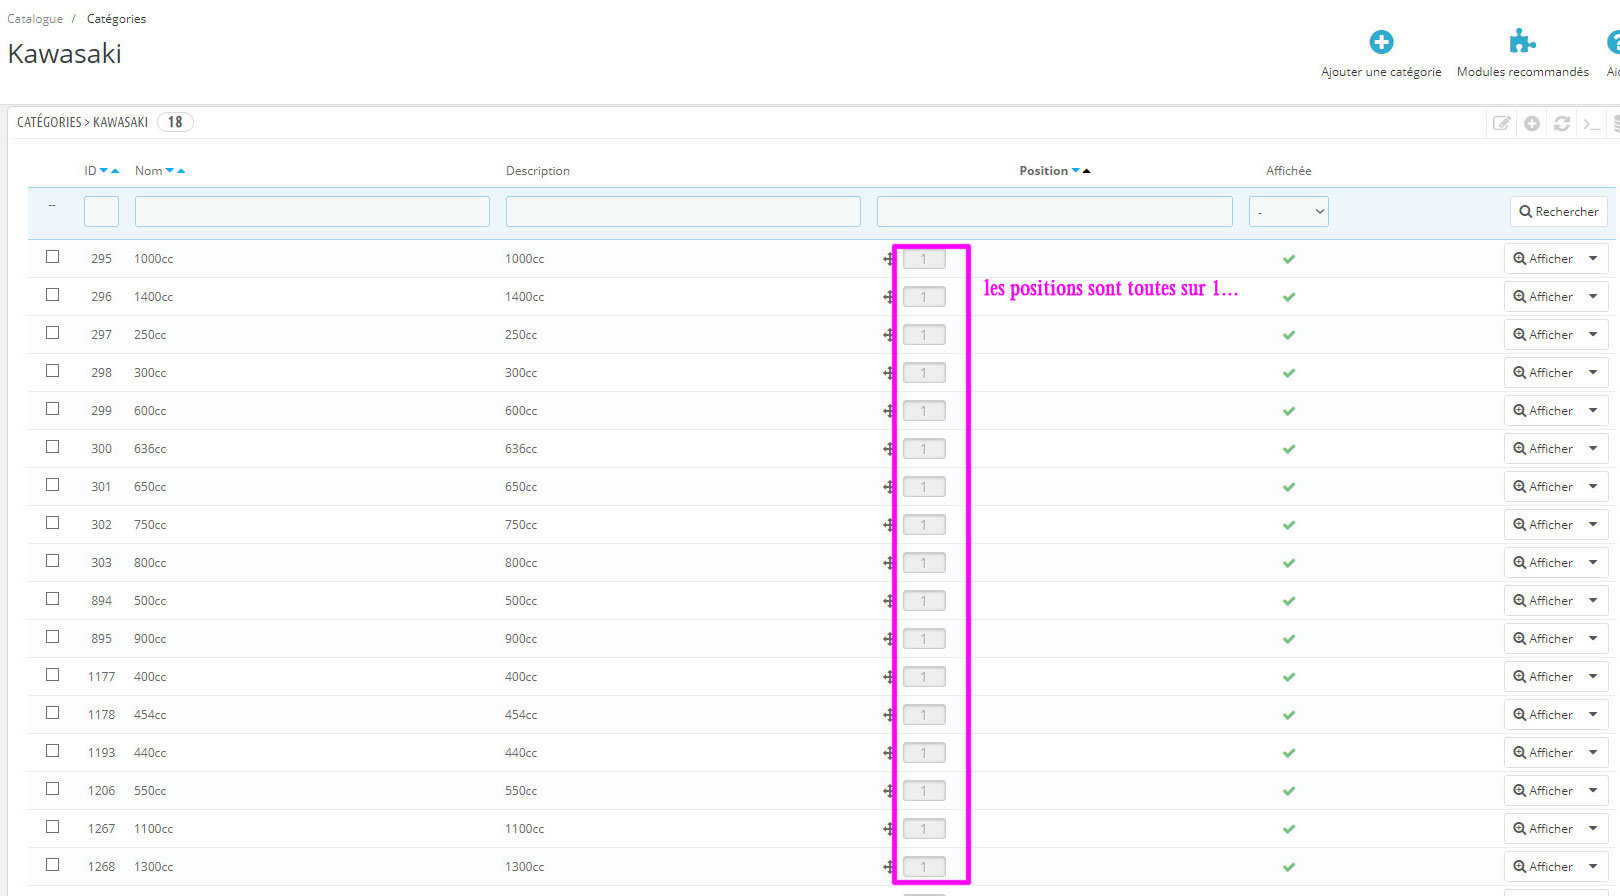Click the Description filter field
This screenshot has width=1620, height=896.
[683, 212]
